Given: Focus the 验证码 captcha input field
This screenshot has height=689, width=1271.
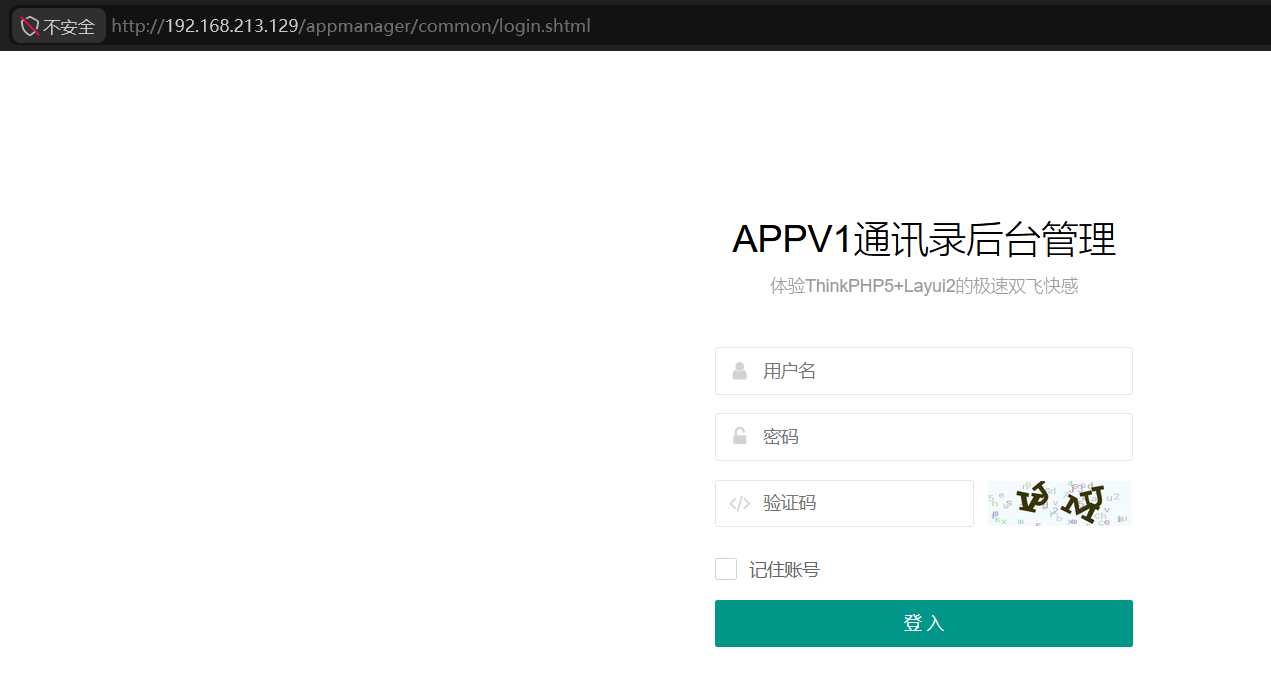Looking at the screenshot, I should point(844,503).
